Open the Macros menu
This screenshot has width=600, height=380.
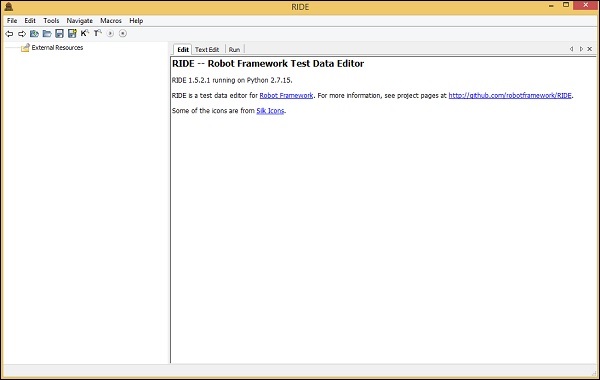(x=111, y=21)
